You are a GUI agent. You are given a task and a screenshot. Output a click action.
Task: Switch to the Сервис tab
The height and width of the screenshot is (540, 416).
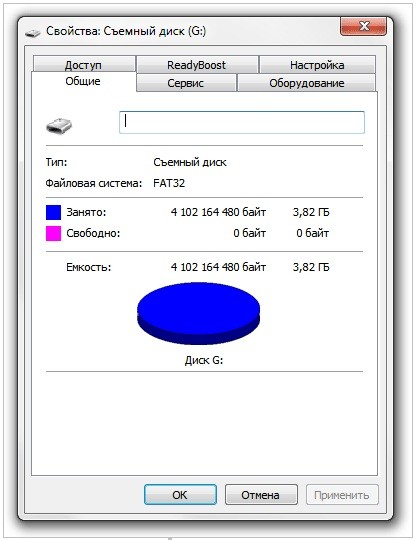click(x=186, y=83)
